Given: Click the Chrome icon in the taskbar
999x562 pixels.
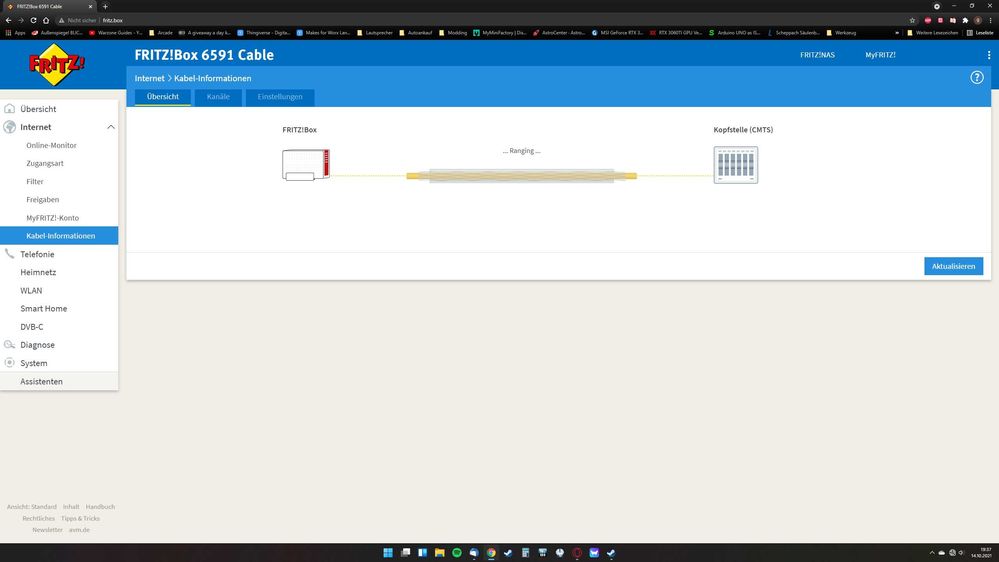Looking at the screenshot, I should click(x=491, y=552).
